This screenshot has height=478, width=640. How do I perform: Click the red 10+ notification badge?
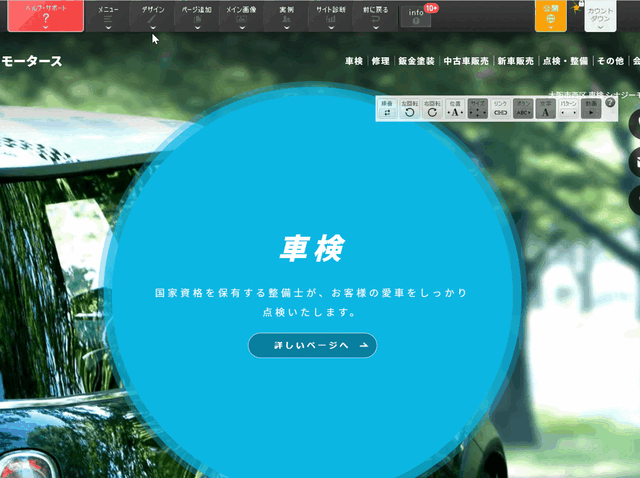coord(431,8)
